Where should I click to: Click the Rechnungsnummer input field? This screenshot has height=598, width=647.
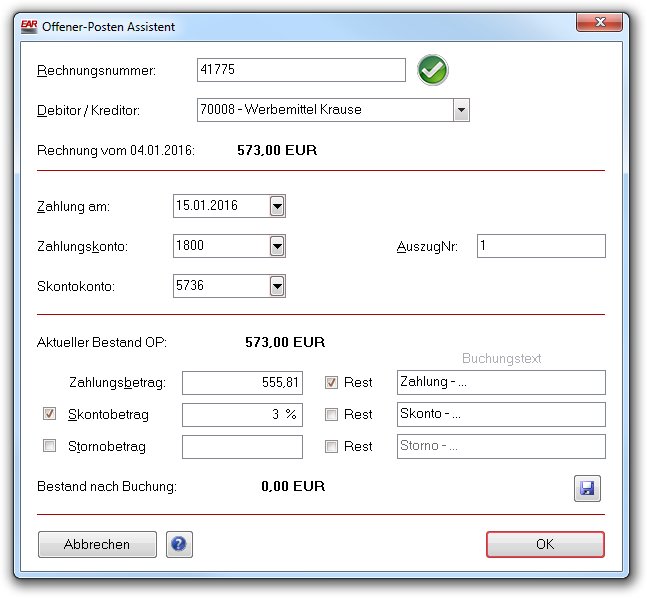[x=301, y=70]
